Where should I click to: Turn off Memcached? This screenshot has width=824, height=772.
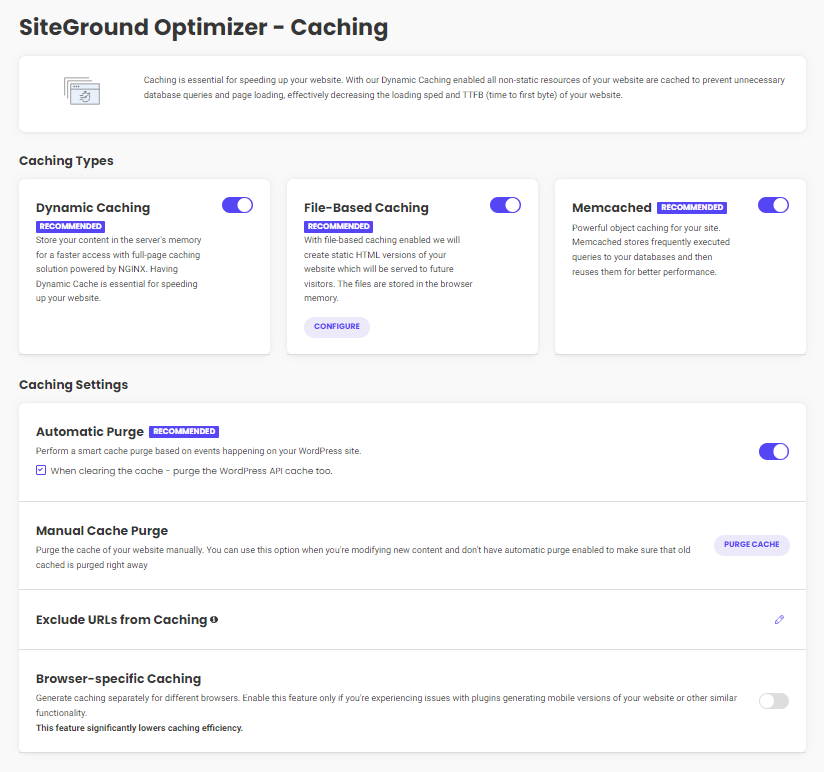[x=773, y=204]
